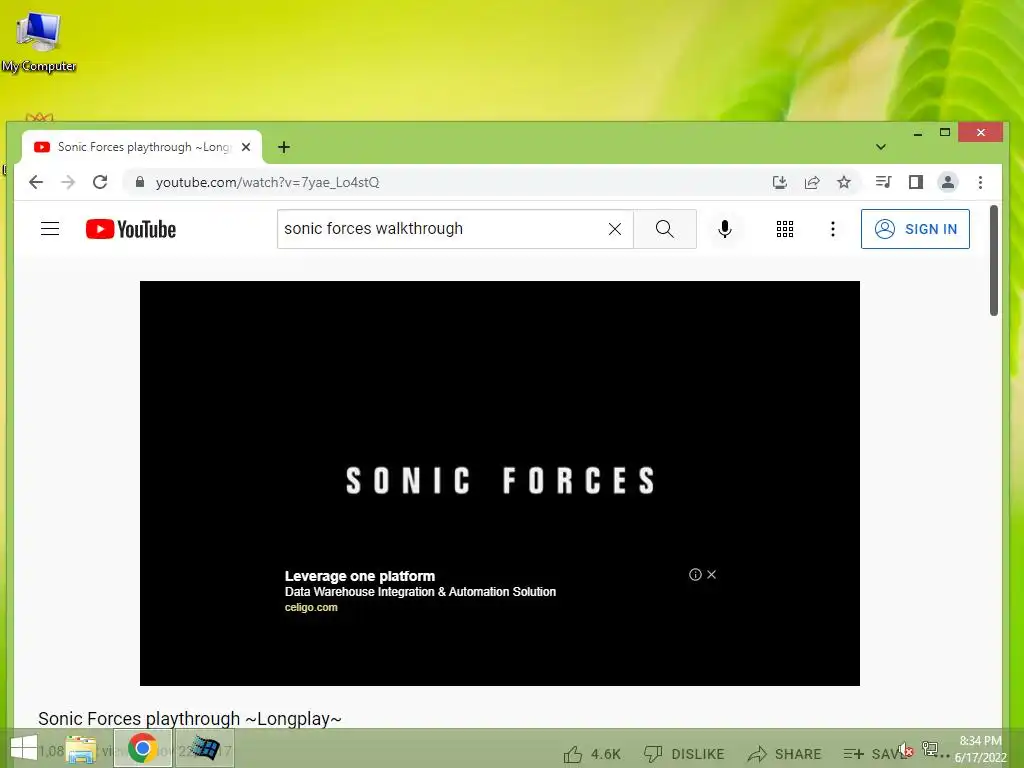Open the media control icon in toolbar

click(x=883, y=182)
